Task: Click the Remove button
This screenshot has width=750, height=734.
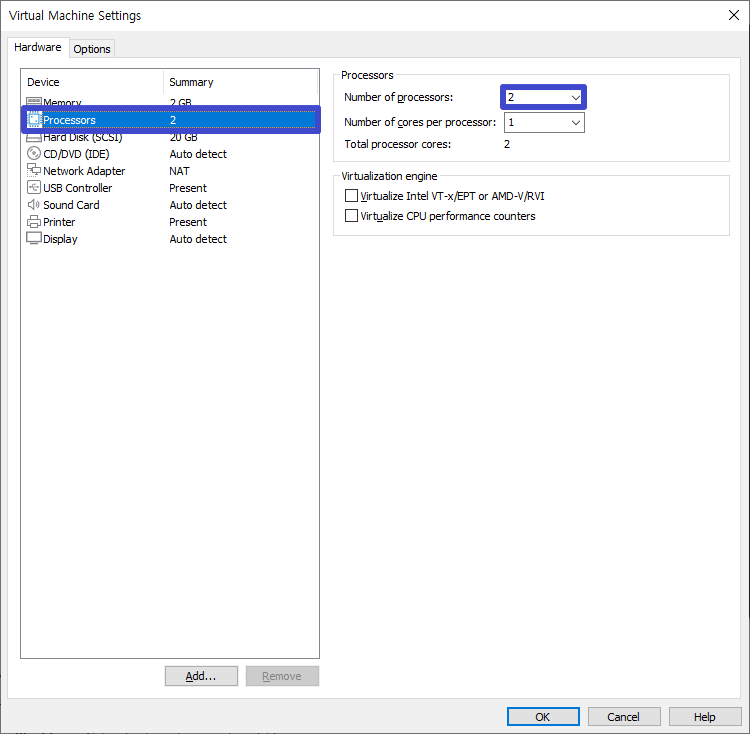Action: [282, 676]
